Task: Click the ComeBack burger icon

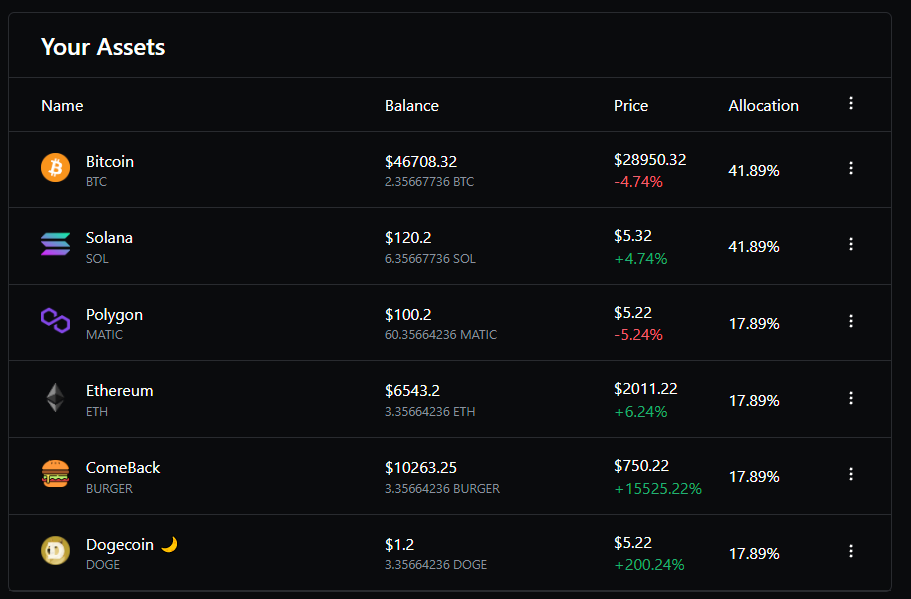Action: point(55,474)
